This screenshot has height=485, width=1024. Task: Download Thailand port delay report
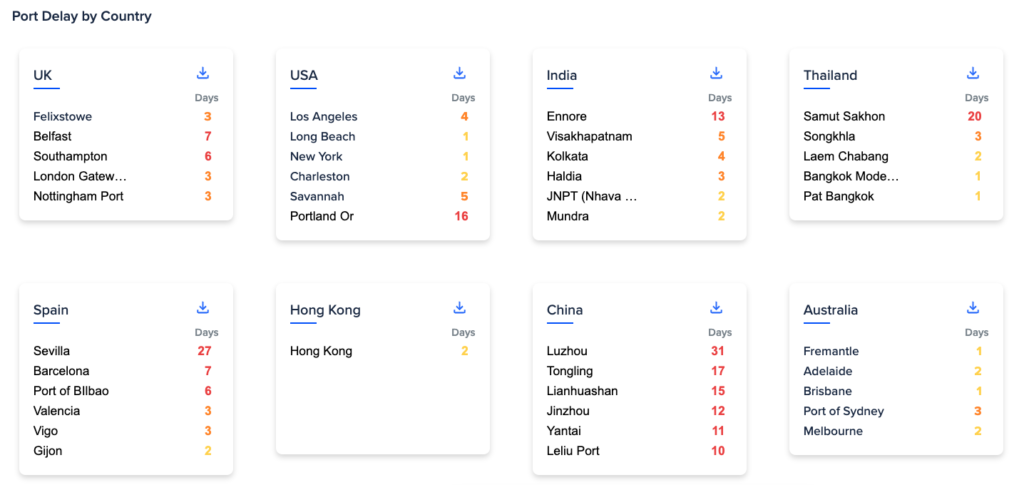tap(973, 74)
